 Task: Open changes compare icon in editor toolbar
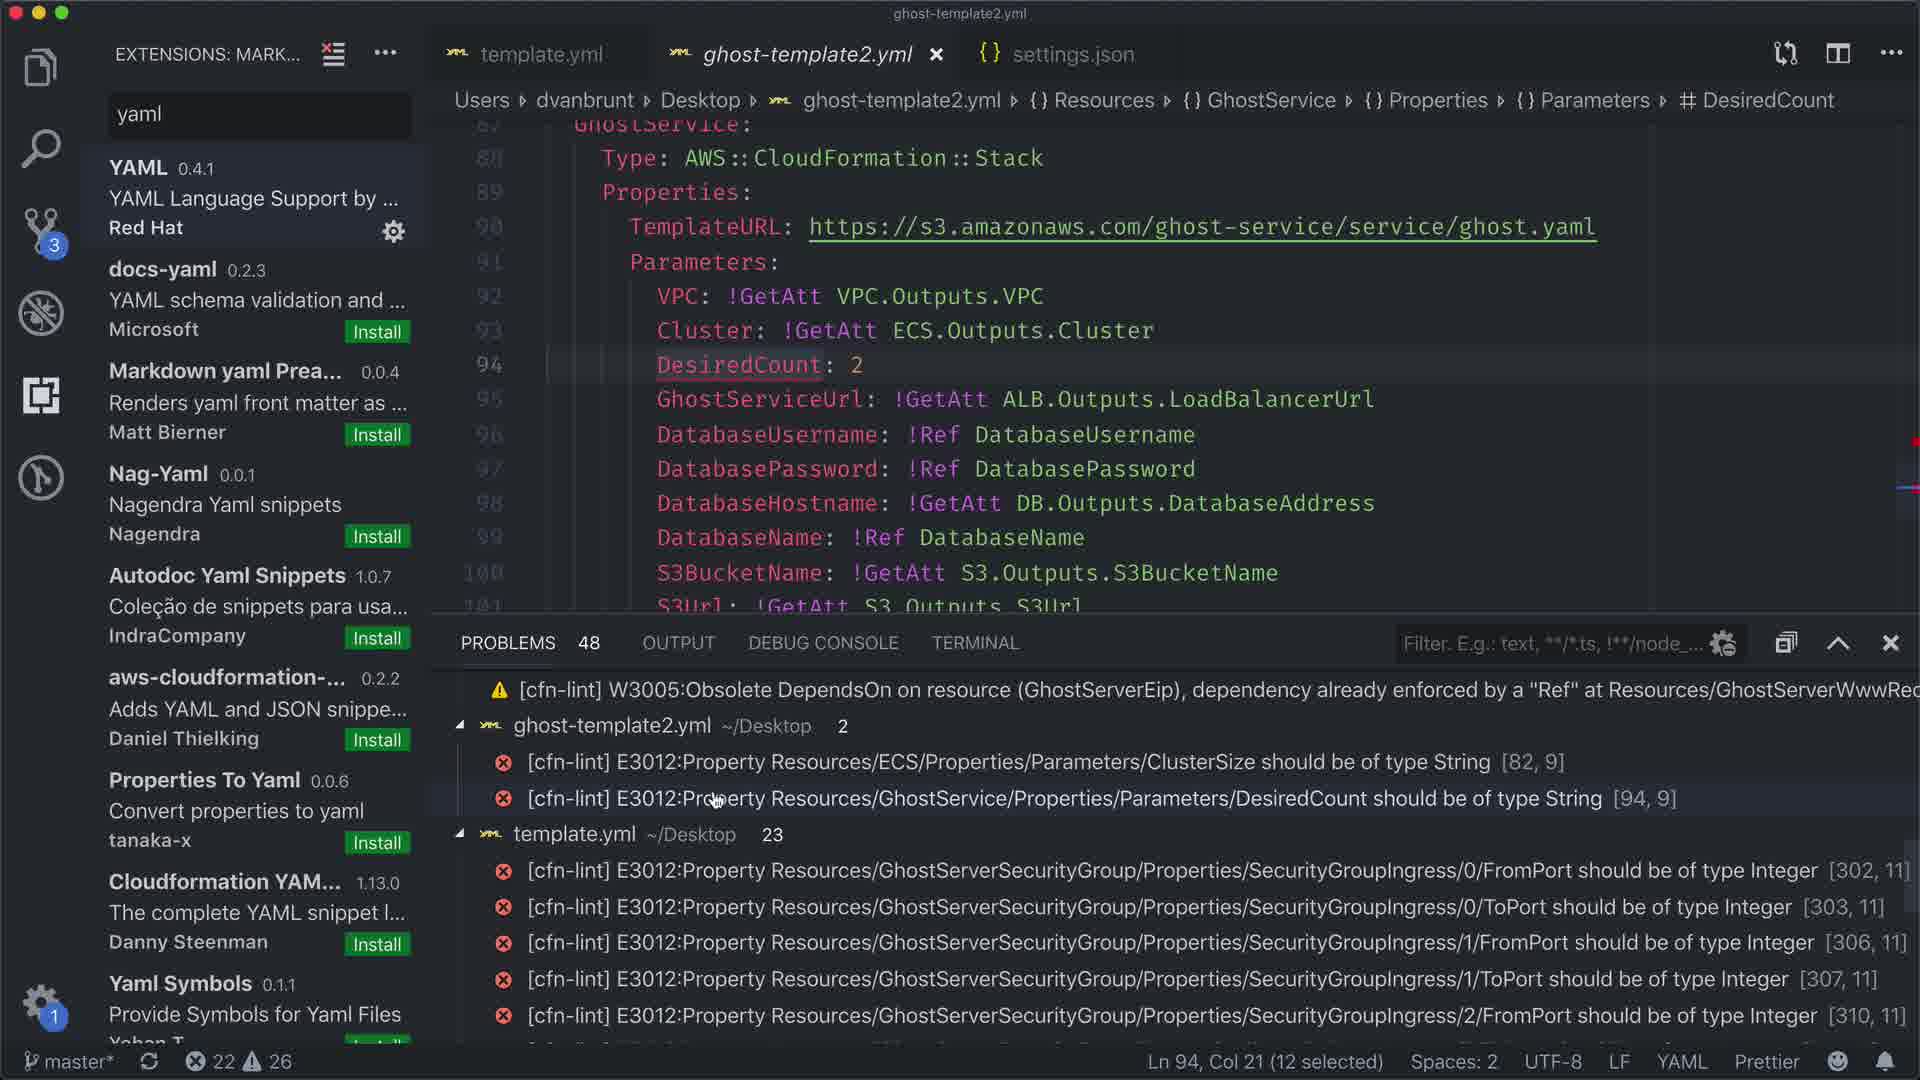point(1785,54)
